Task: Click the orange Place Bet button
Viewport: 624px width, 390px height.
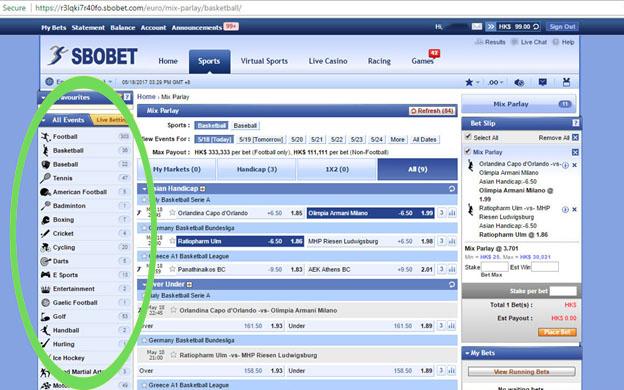Action: [557, 332]
